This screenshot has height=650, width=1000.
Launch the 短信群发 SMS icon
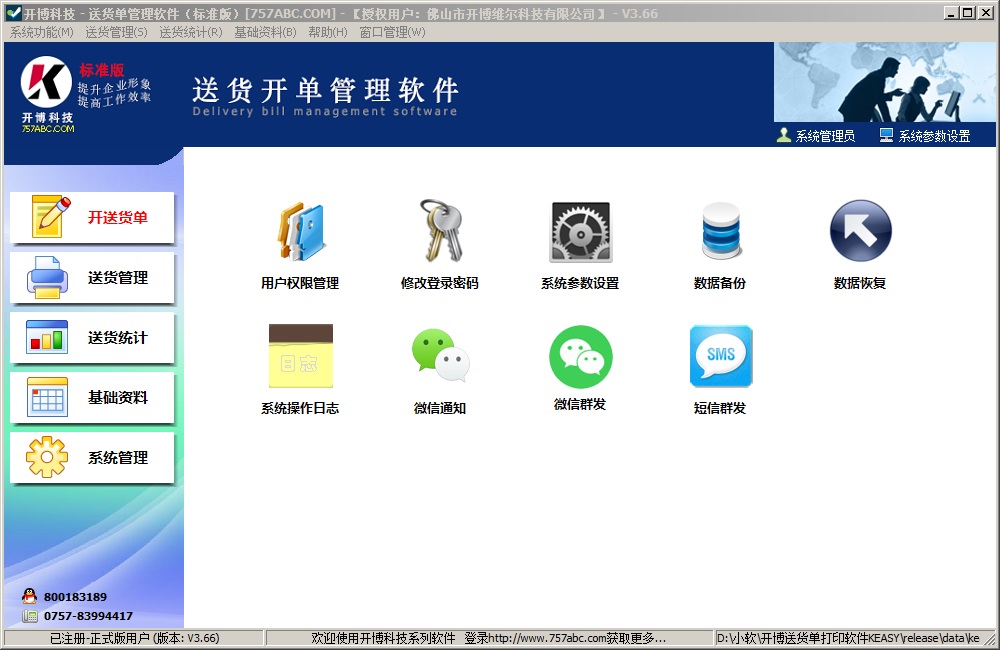720,357
